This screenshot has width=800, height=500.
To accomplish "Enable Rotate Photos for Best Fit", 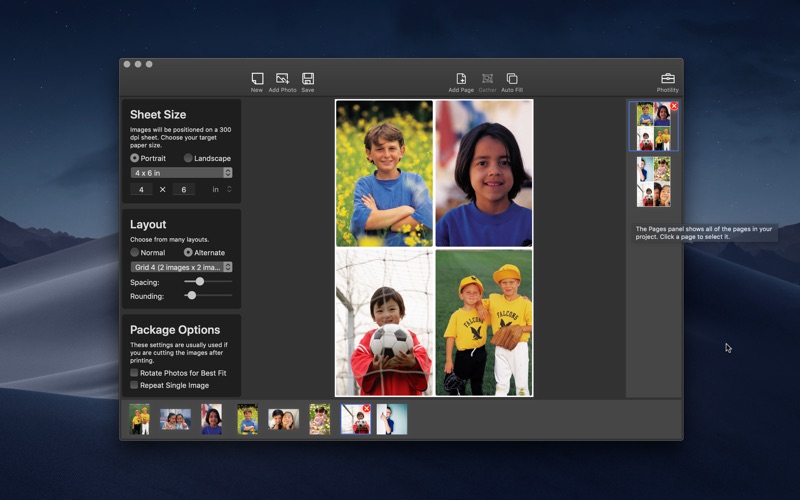I will 134,372.
